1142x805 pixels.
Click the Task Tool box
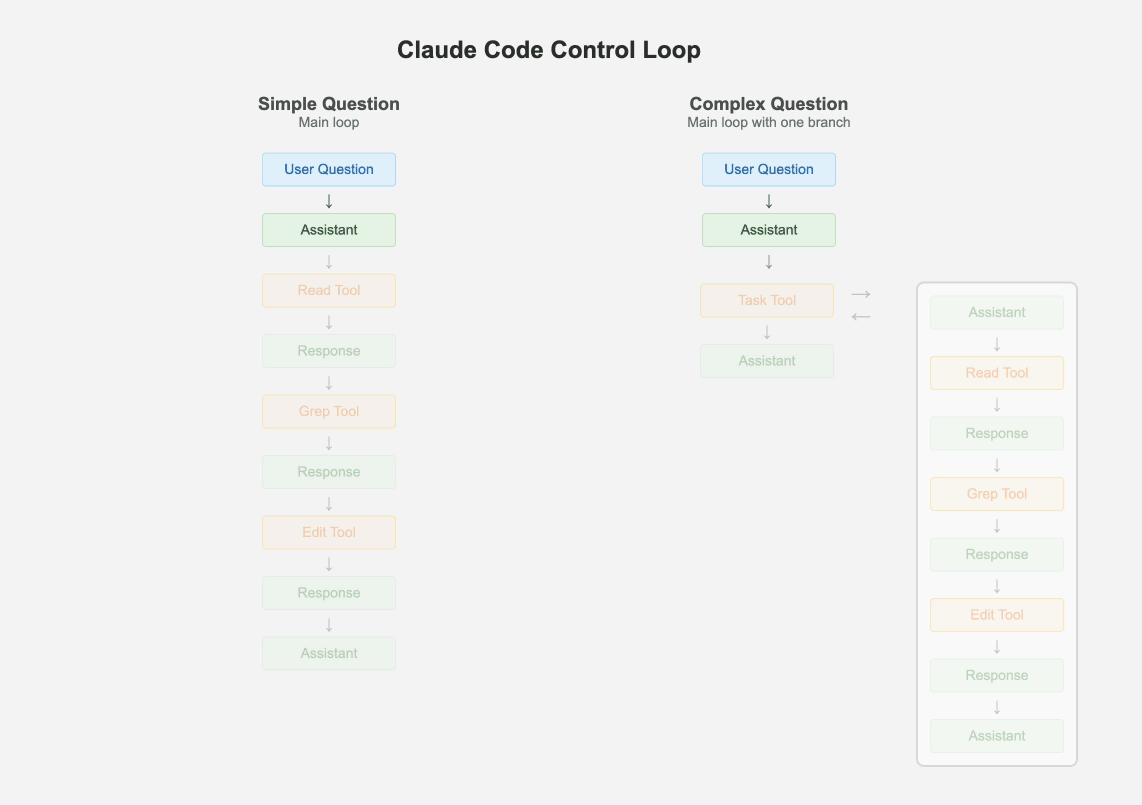[767, 300]
